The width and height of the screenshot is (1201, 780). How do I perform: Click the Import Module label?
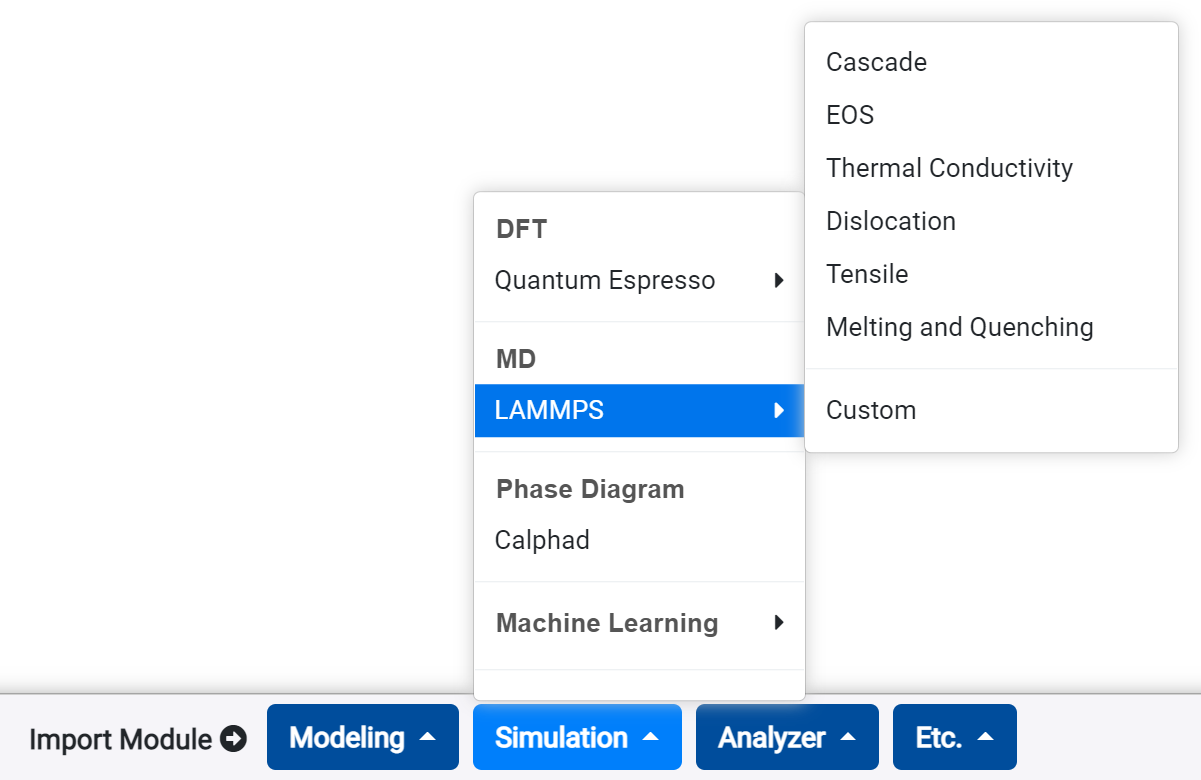120,740
